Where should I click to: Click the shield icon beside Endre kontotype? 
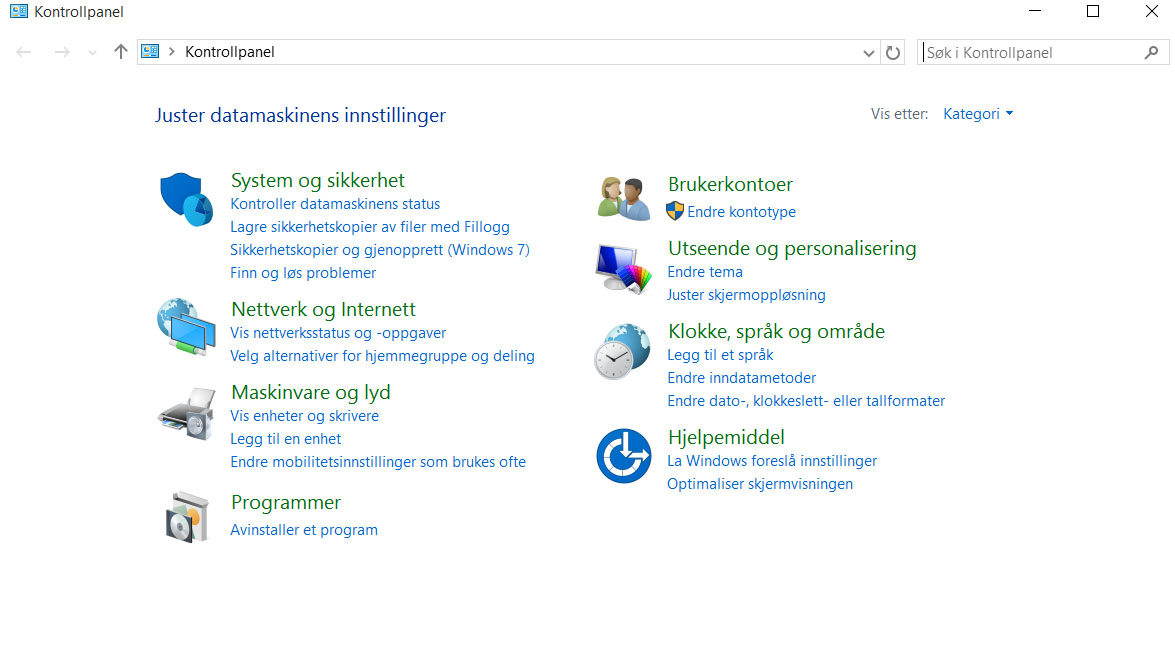point(675,211)
